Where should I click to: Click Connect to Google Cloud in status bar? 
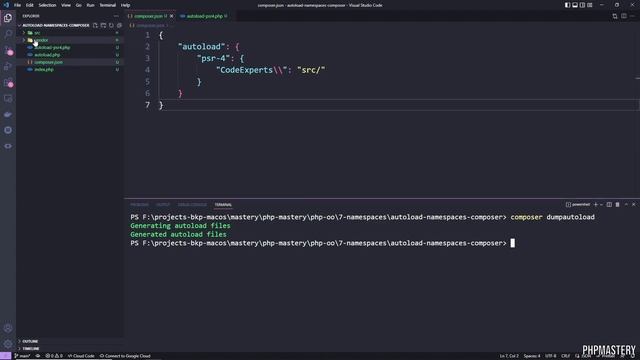pos(125,356)
